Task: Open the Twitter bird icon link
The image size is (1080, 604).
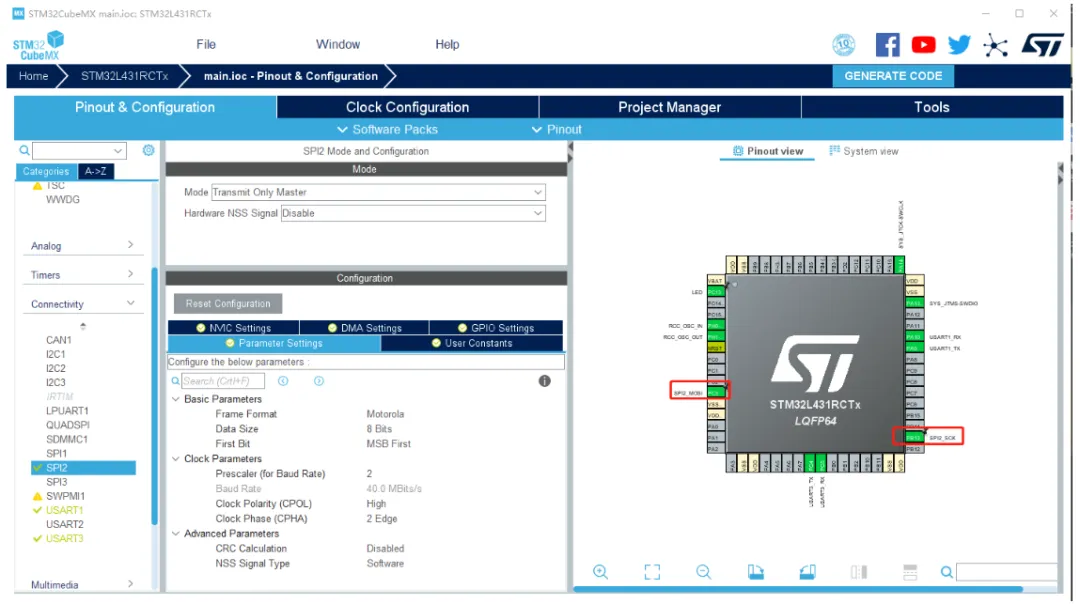Action: click(x=959, y=45)
